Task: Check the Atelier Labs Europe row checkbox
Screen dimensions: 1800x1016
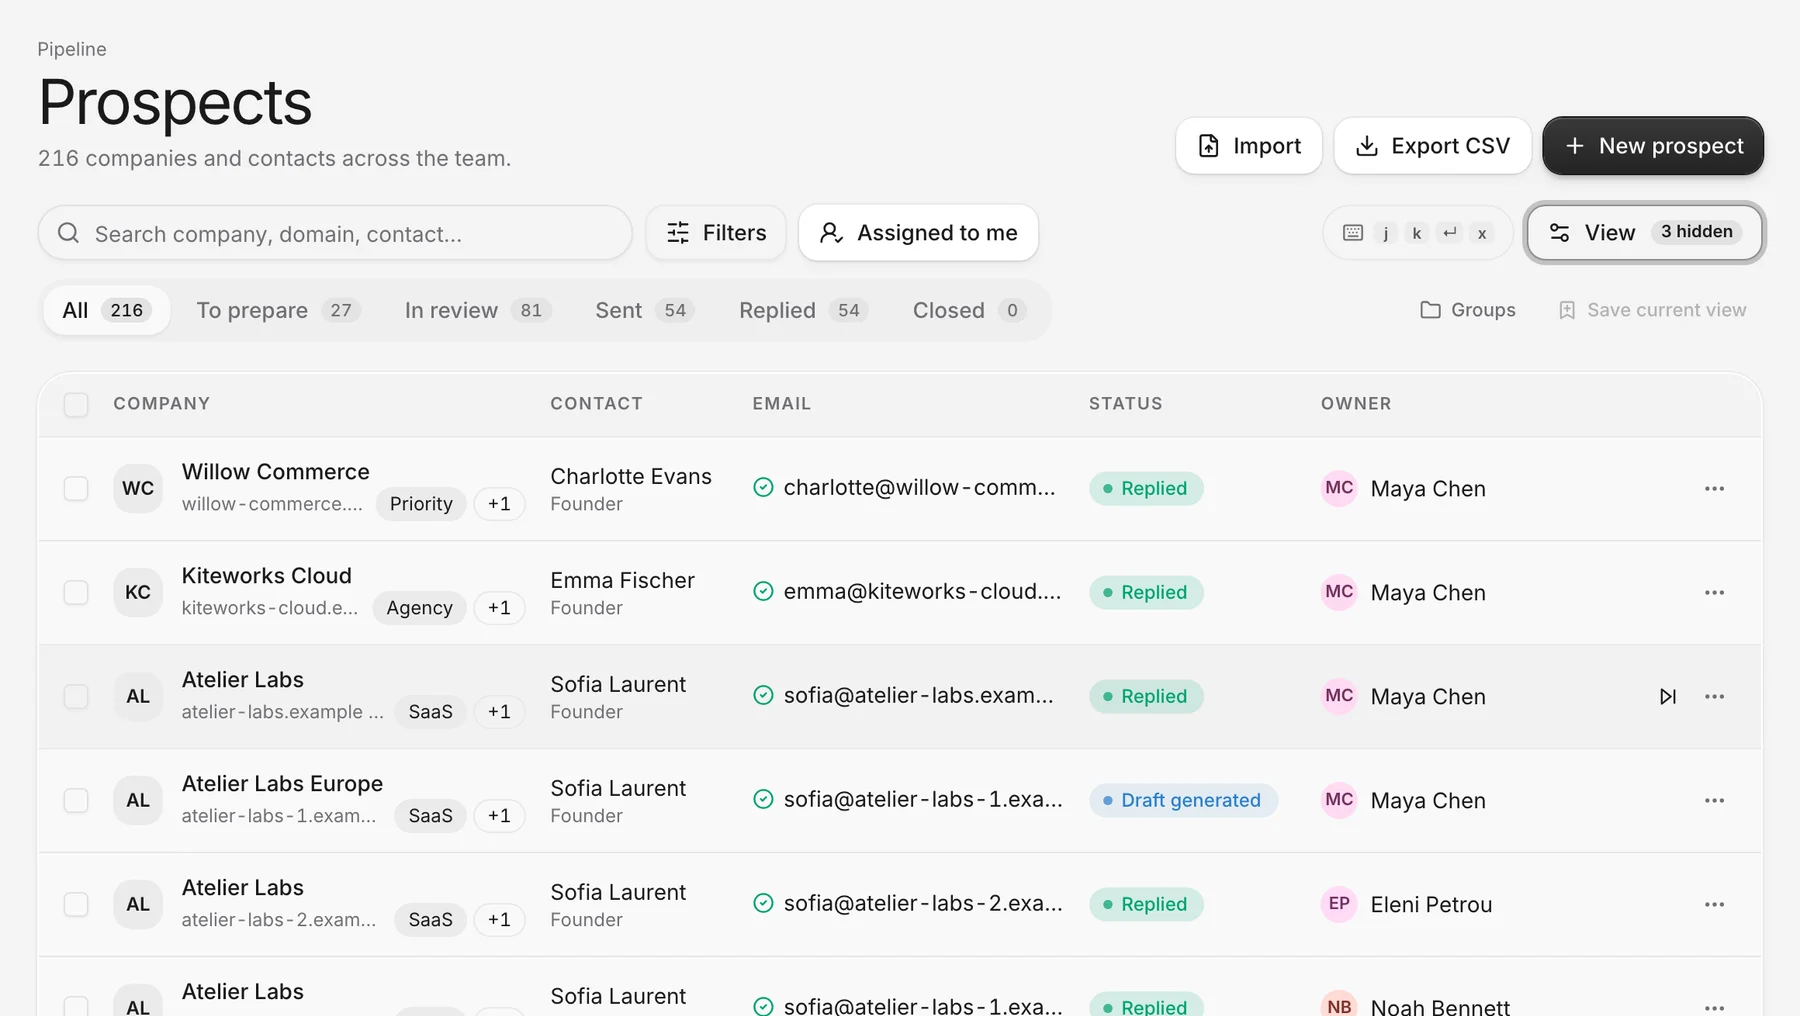Action: pyautogui.click(x=76, y=800)
